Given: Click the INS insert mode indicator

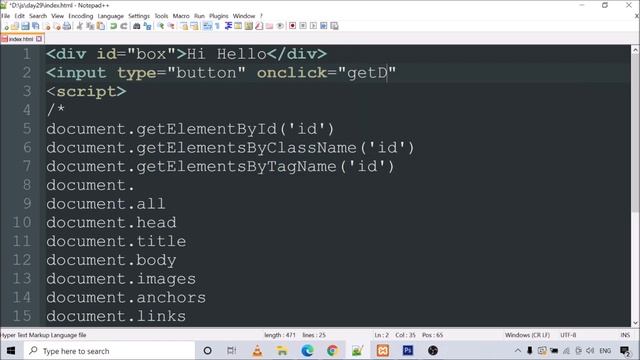Looking at the screenshot, I should pos(625,335).
